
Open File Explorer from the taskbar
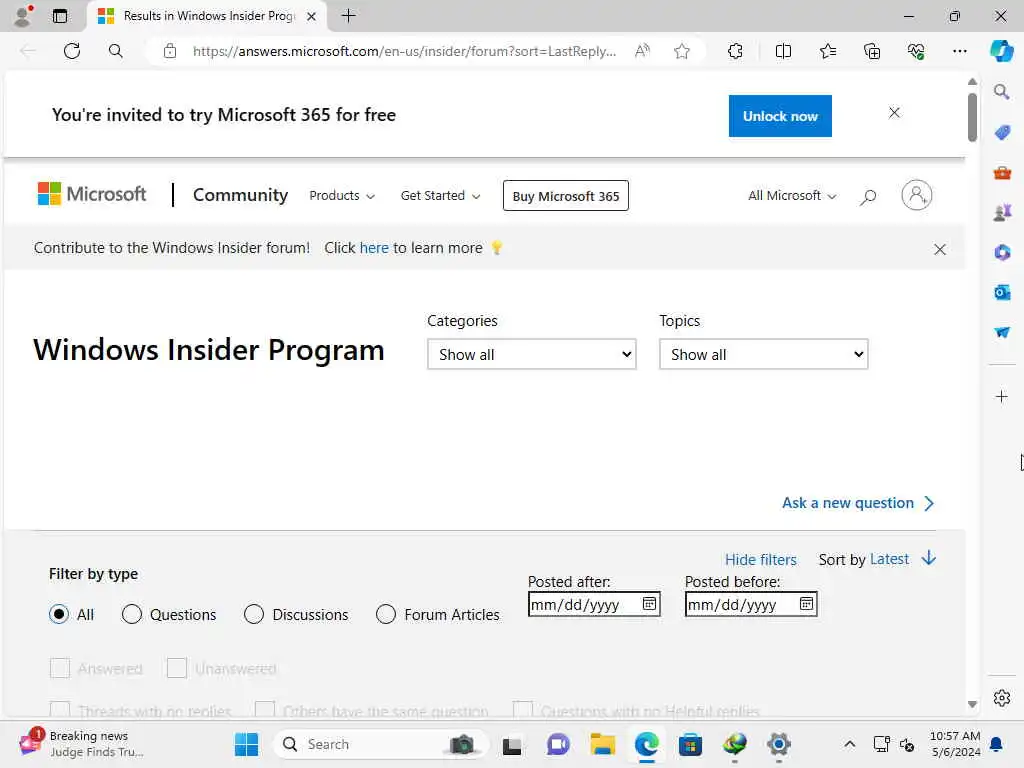coord(602,744)
